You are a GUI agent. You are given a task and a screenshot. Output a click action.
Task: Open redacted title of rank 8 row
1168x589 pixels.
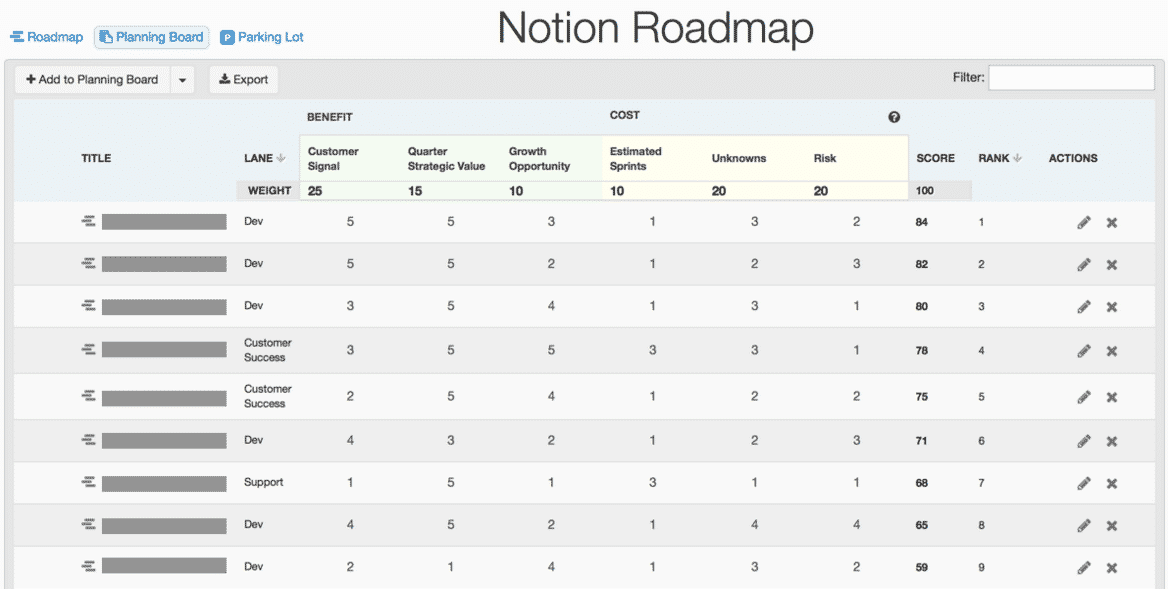164,525
